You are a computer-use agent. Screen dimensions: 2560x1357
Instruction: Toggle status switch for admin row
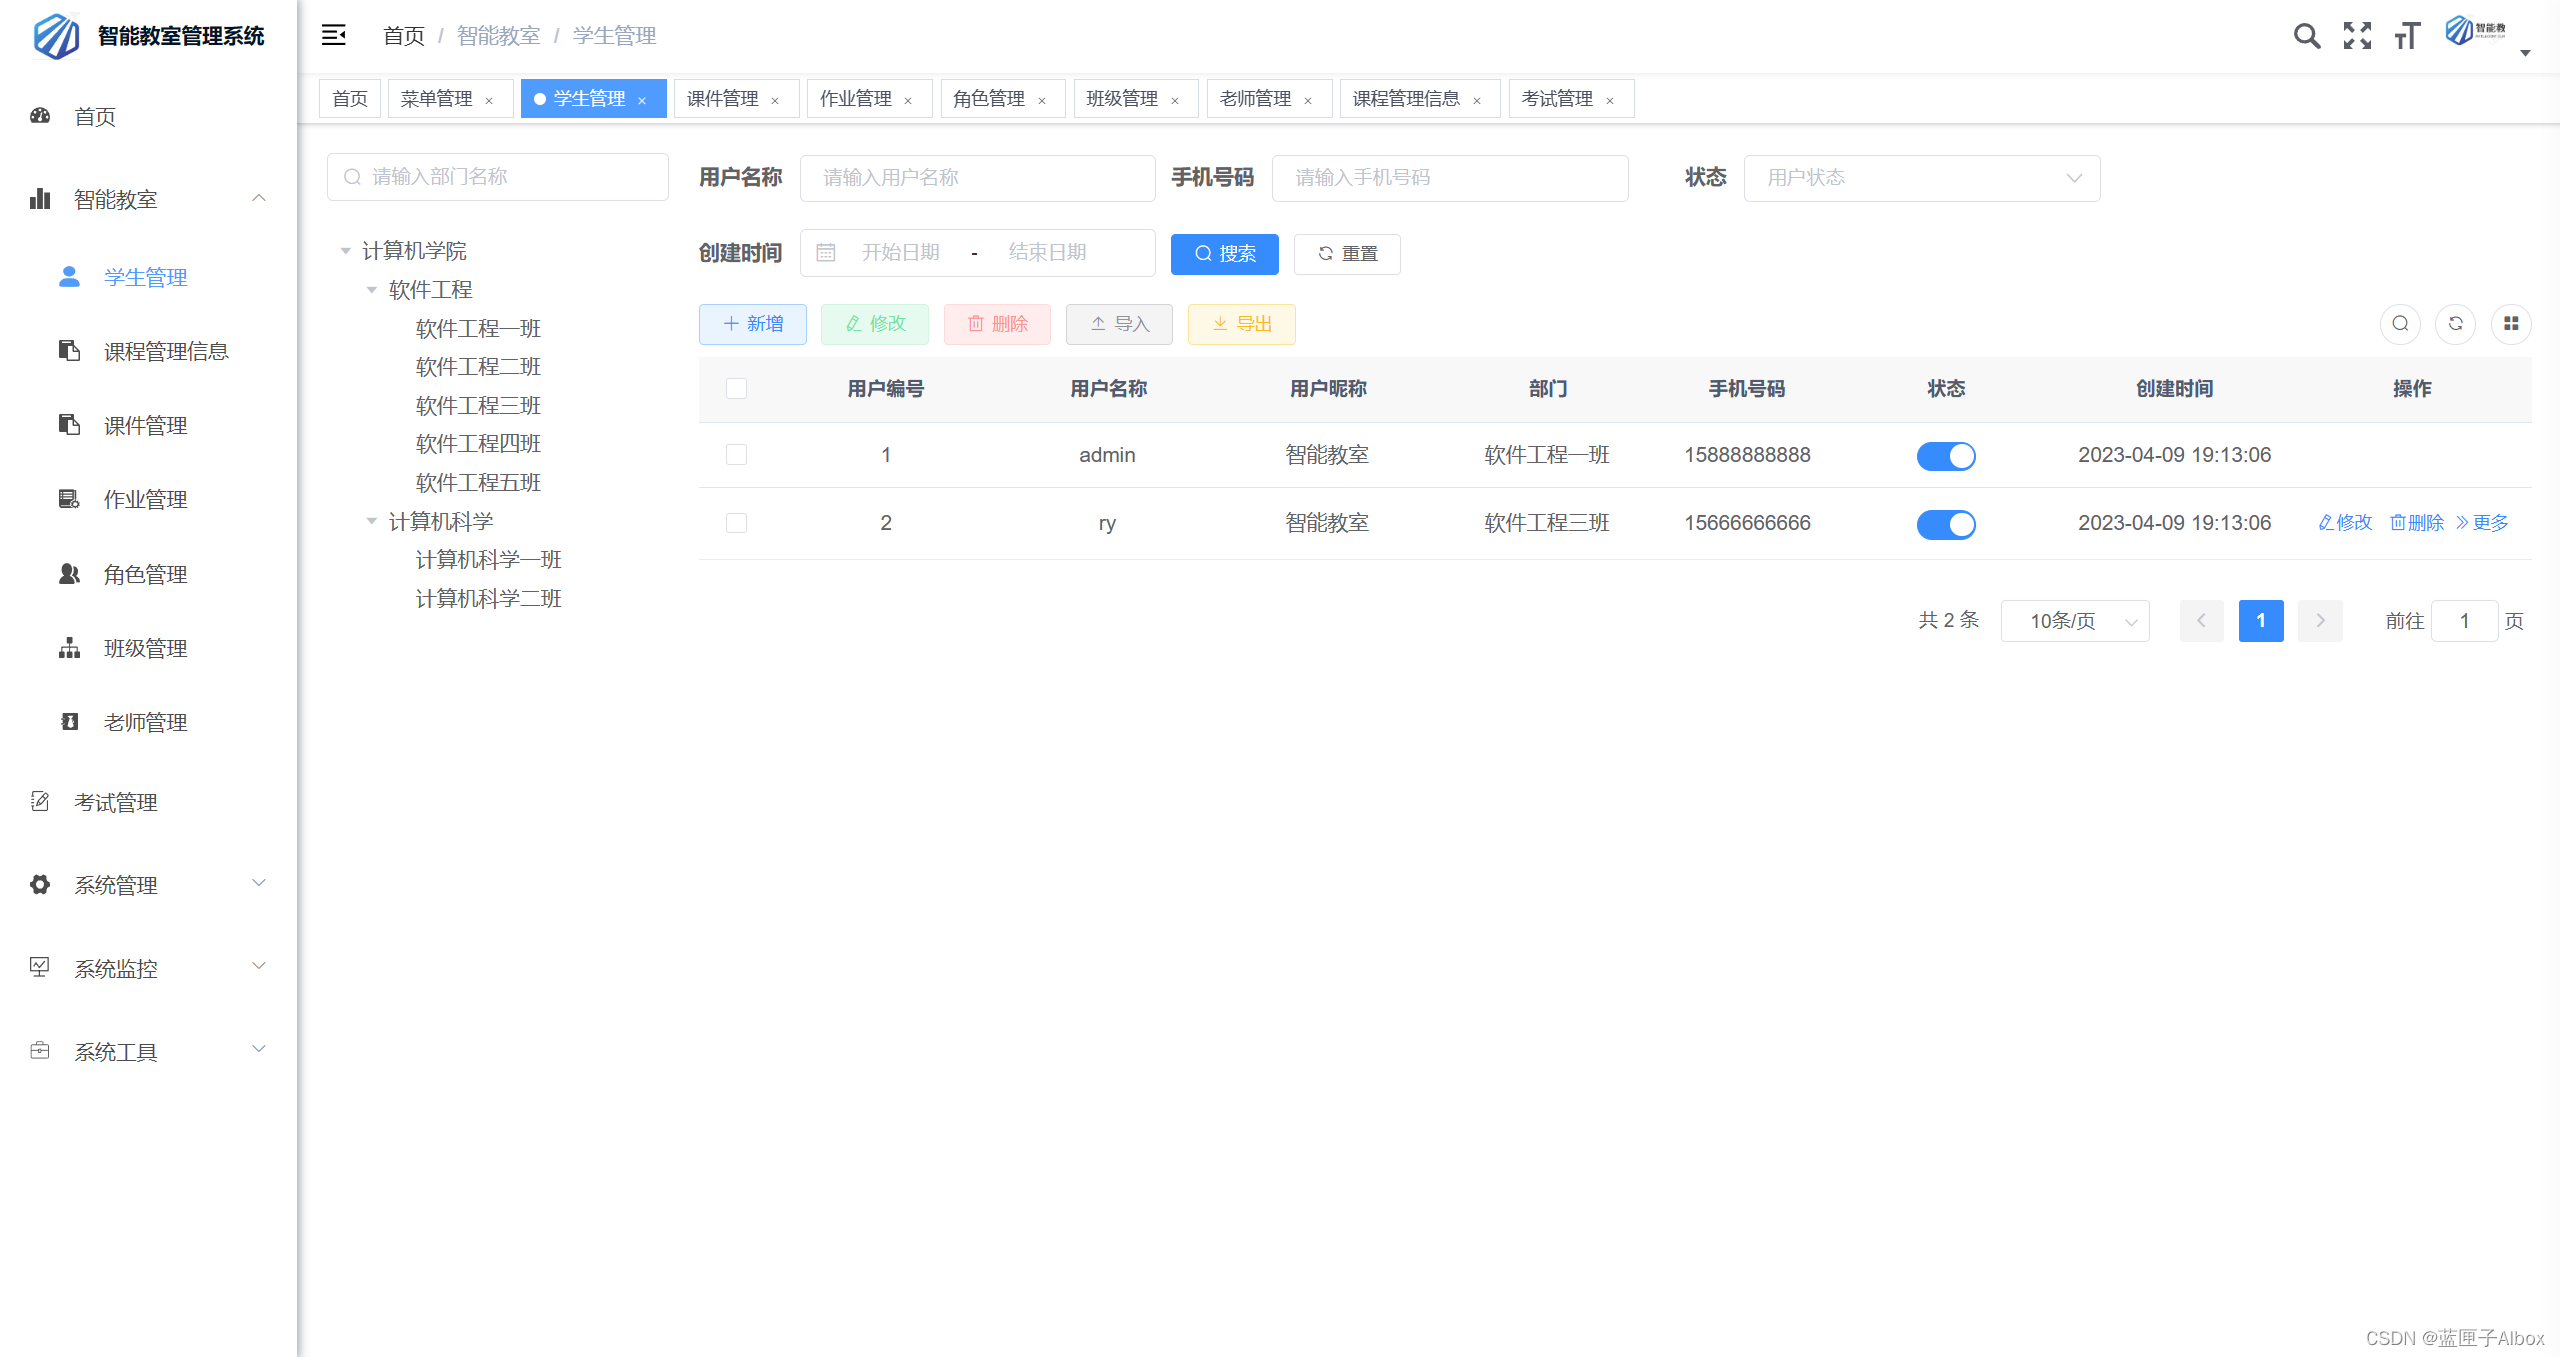coord(1945,456)
